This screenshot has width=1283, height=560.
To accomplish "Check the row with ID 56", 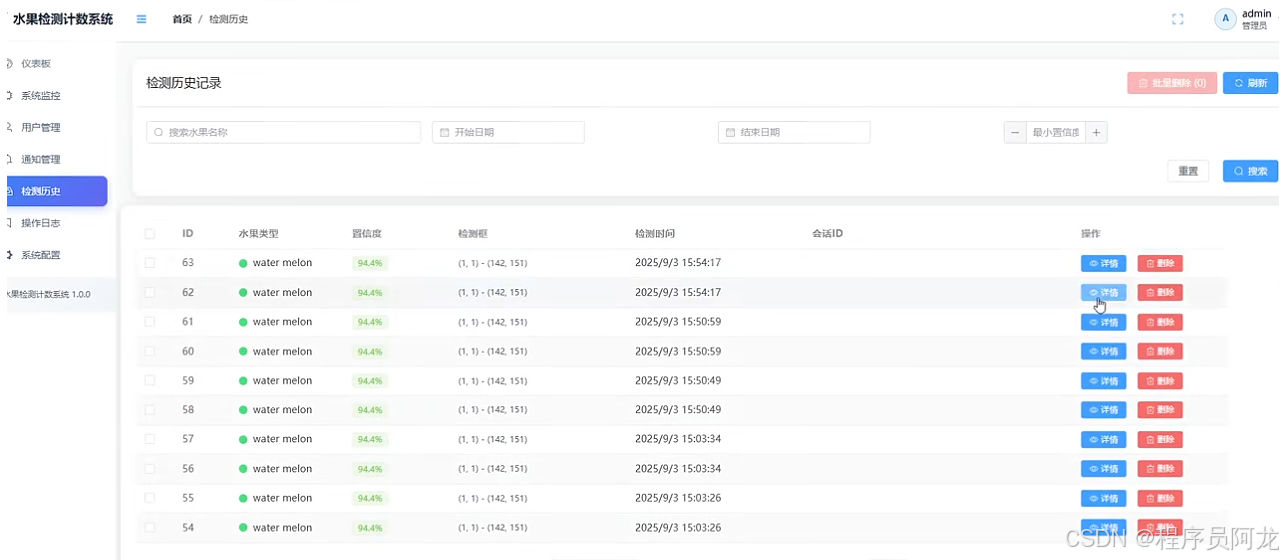I will pos(150,468).
